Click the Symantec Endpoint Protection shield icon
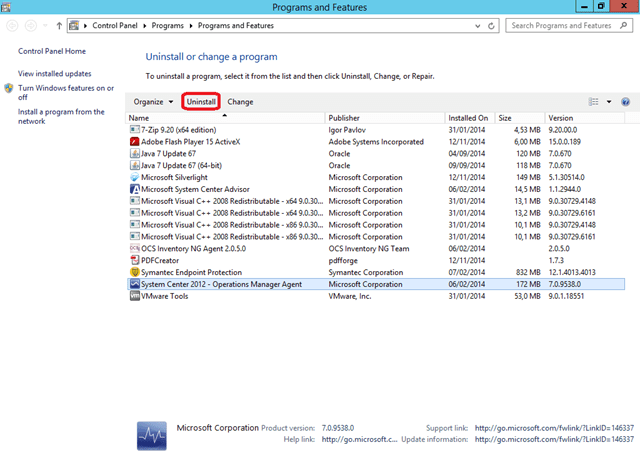This screenshot has width=640, height=455. [x=134, y=272]
